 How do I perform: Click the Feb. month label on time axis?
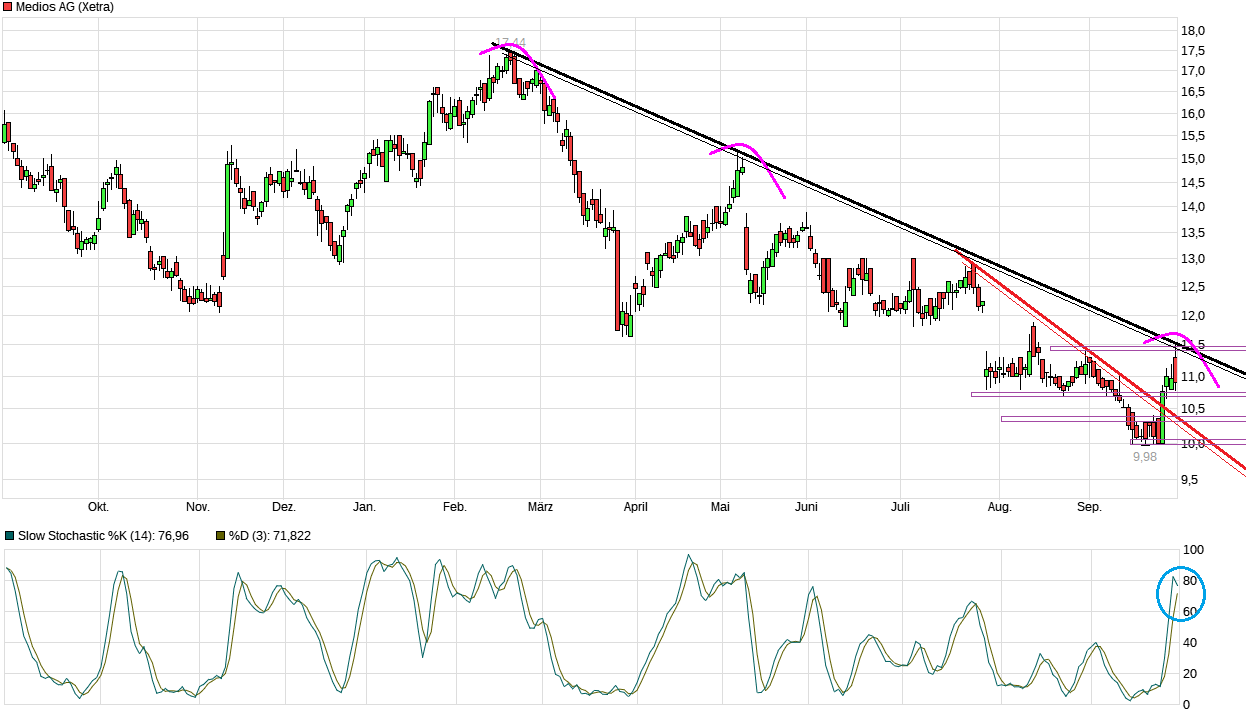455,507
